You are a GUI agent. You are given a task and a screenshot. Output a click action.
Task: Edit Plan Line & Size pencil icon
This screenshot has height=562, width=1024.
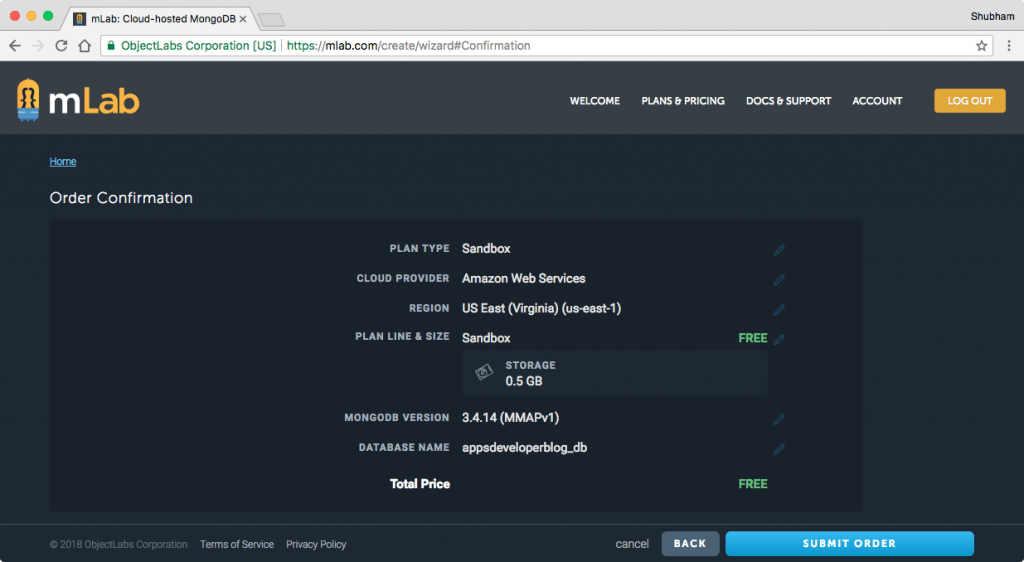pos(779,340)
